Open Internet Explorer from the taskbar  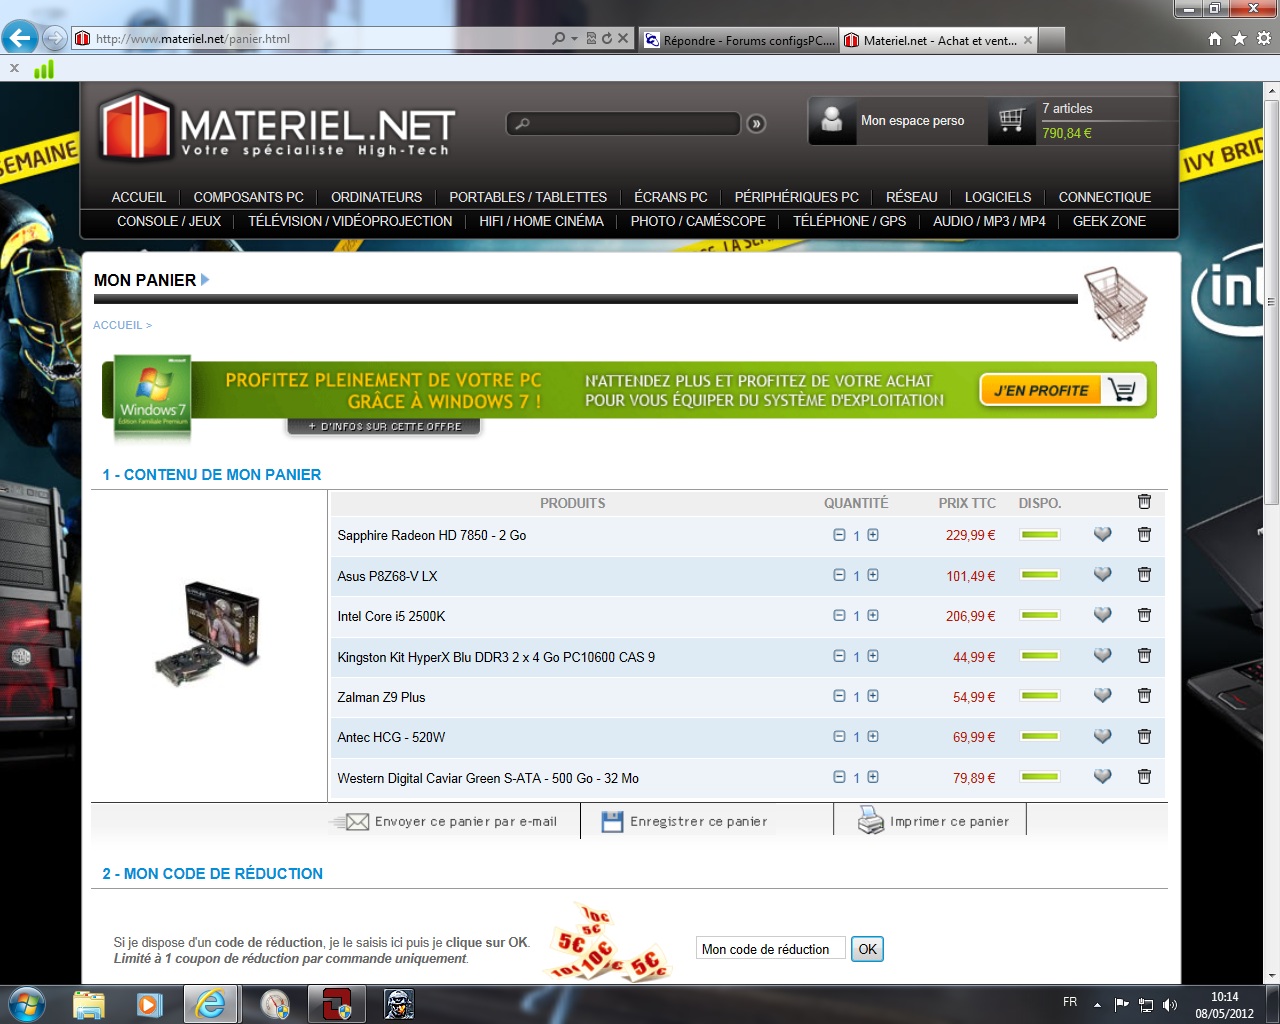point(210,1004)
